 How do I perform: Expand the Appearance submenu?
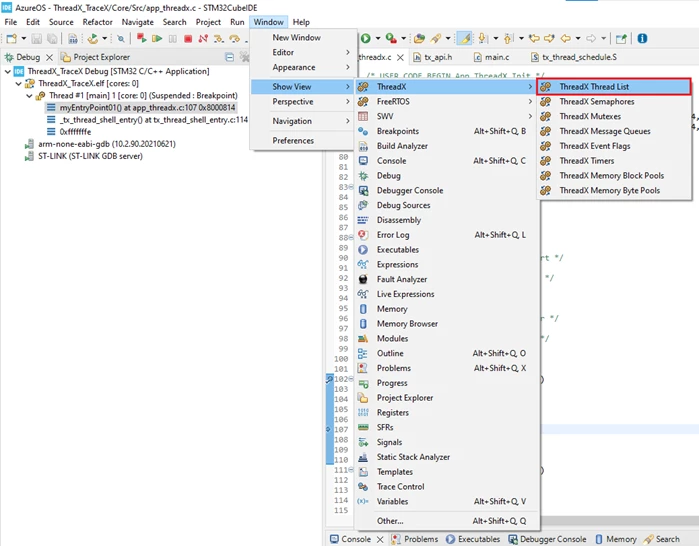pos(304,67)
